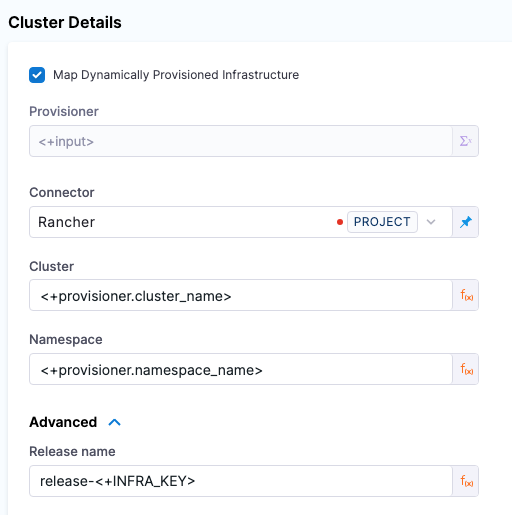The height and width of the screenshot is (515, 512).
Task: Click the expression f(x) icon for Release name
Action: click(466, 481)
